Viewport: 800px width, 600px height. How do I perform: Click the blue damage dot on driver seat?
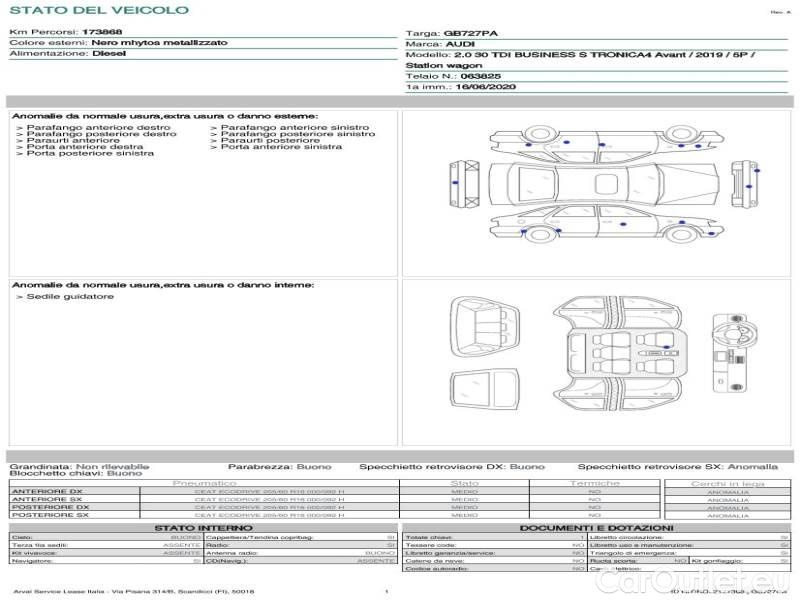(x=666, y=348)
